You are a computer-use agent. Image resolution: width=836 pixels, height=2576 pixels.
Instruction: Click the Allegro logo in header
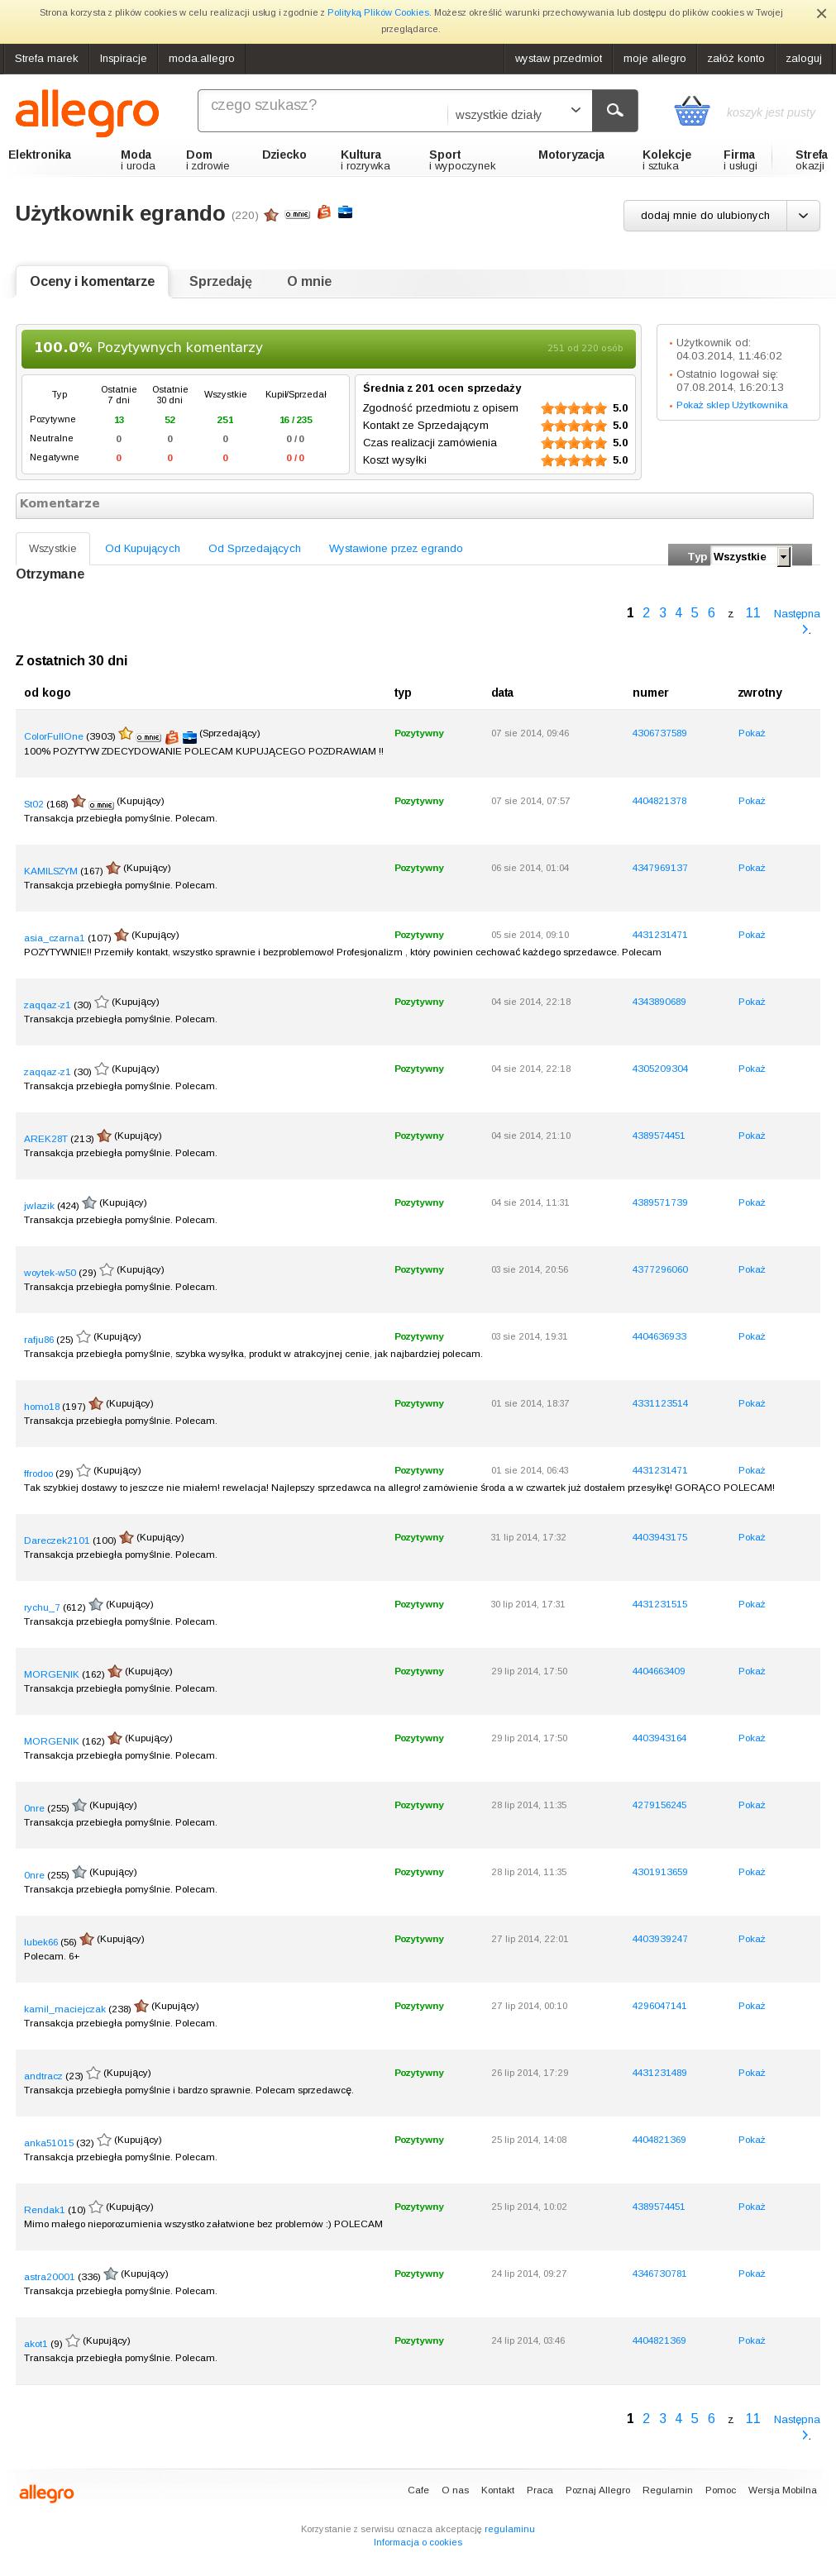click(x=87, y=112)
